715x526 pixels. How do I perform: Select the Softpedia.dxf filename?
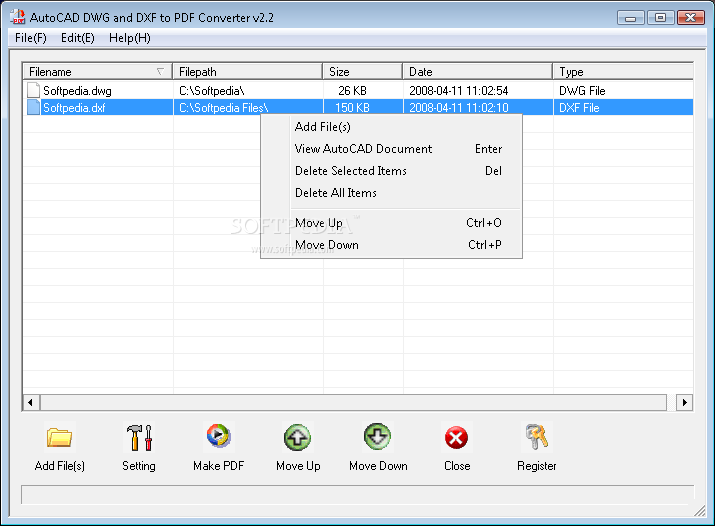(x=74, y=108)
